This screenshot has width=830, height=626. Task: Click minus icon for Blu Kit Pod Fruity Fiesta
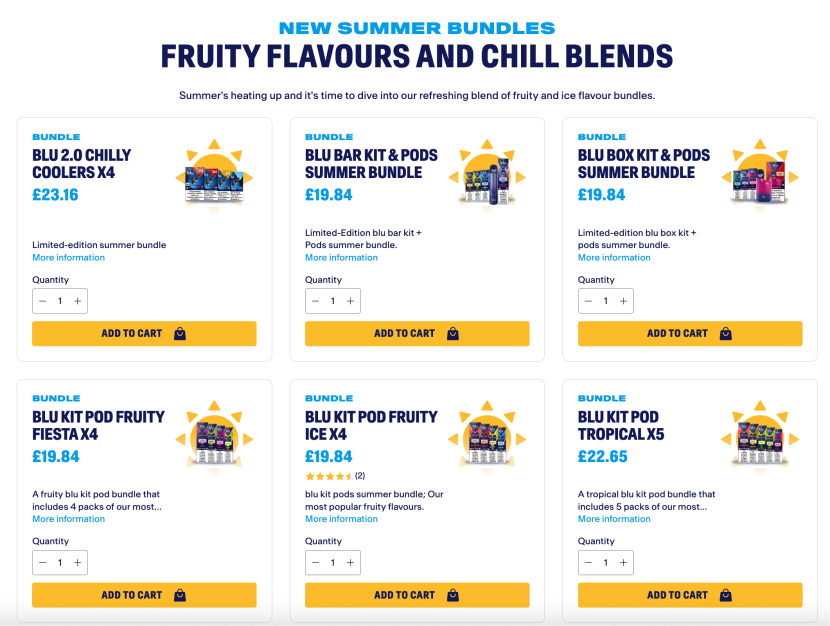point(43,563)
